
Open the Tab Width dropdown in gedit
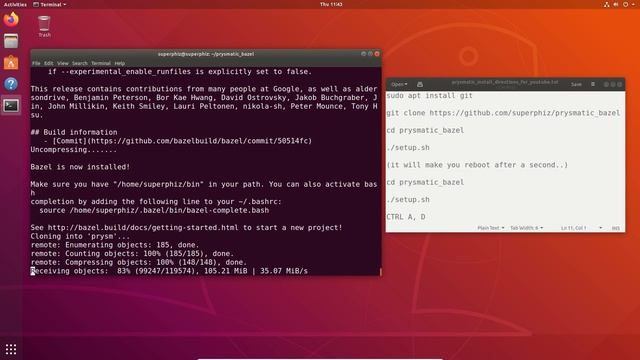pyautogui.click(x=526, y=228)
